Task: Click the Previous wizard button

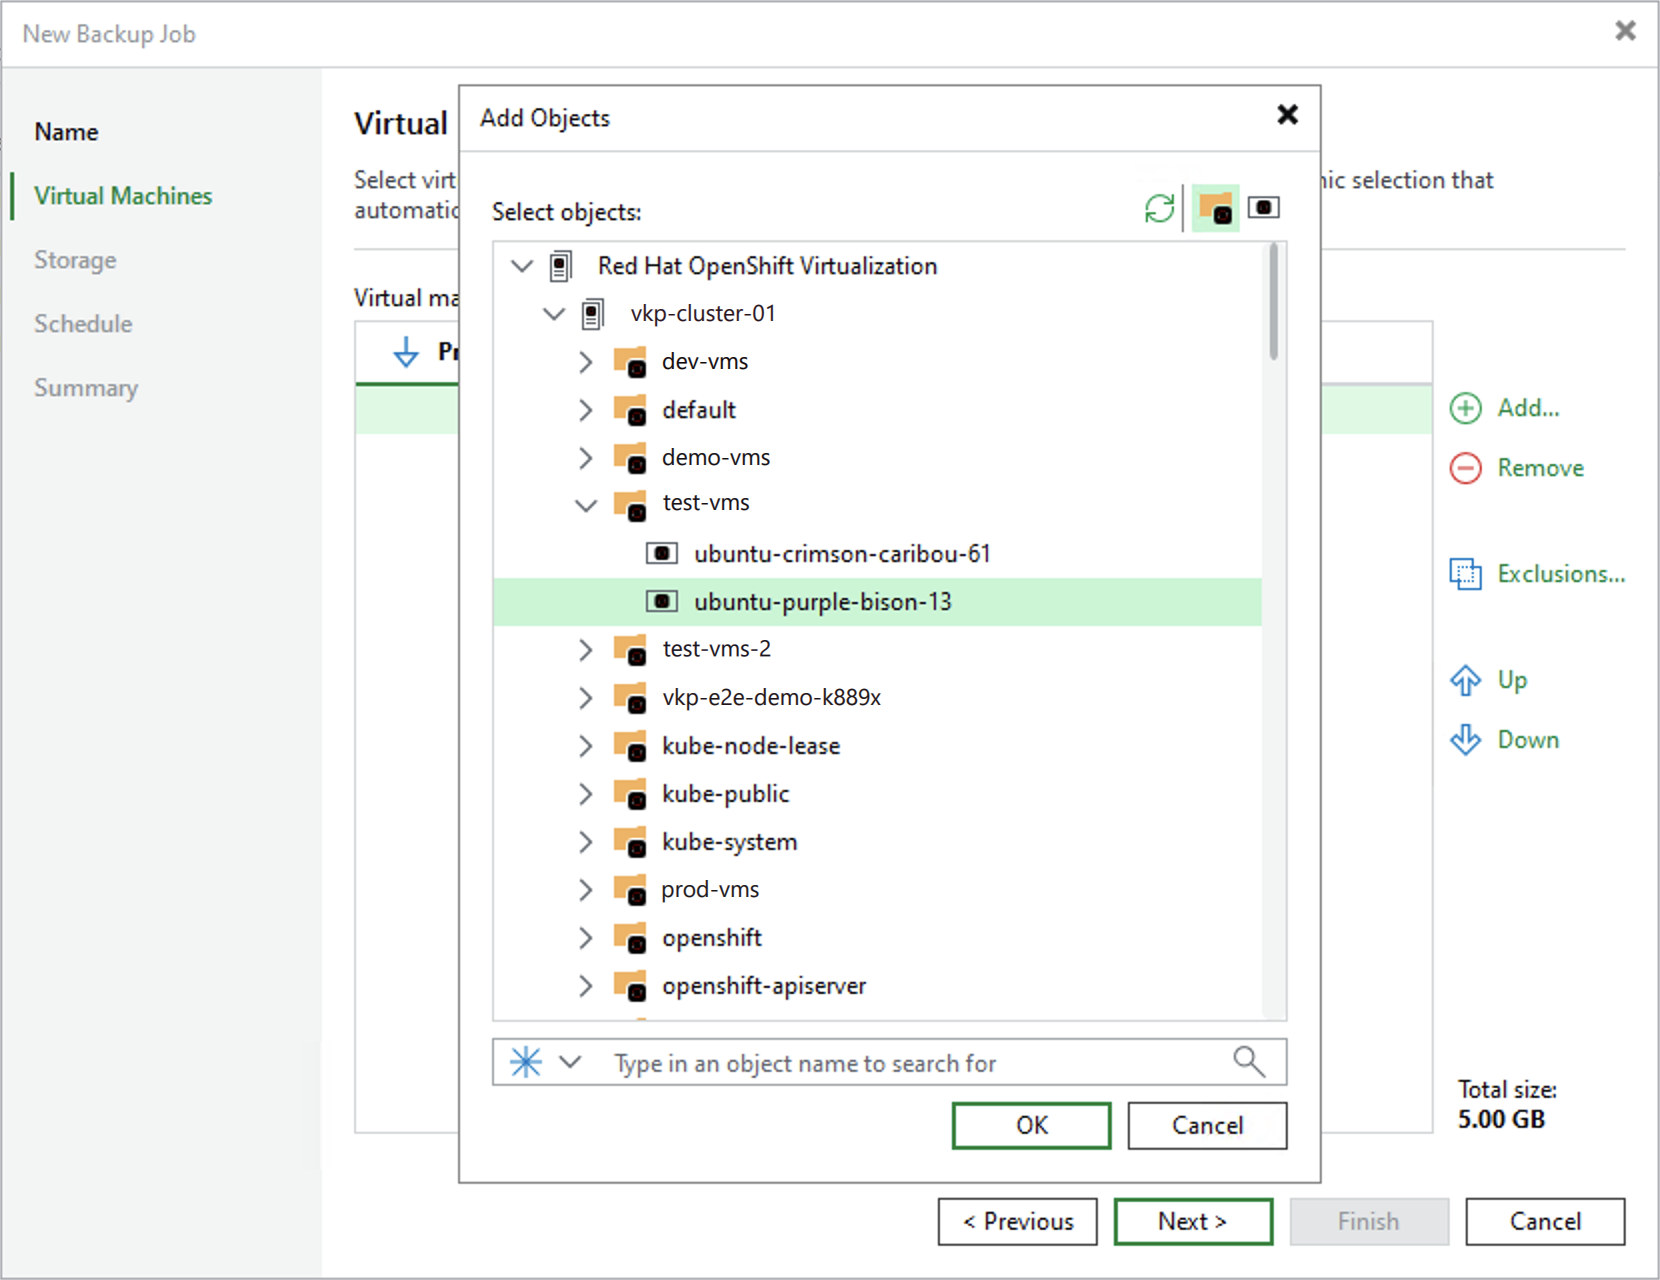Action: point(1017,1222)
